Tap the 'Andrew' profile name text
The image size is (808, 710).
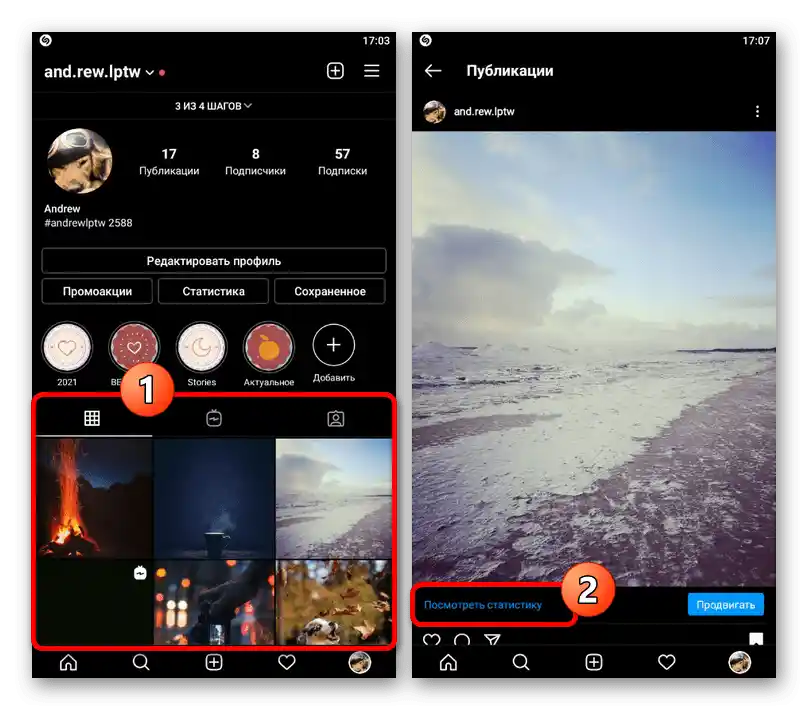pyautogui.click(x=62, y=209)
